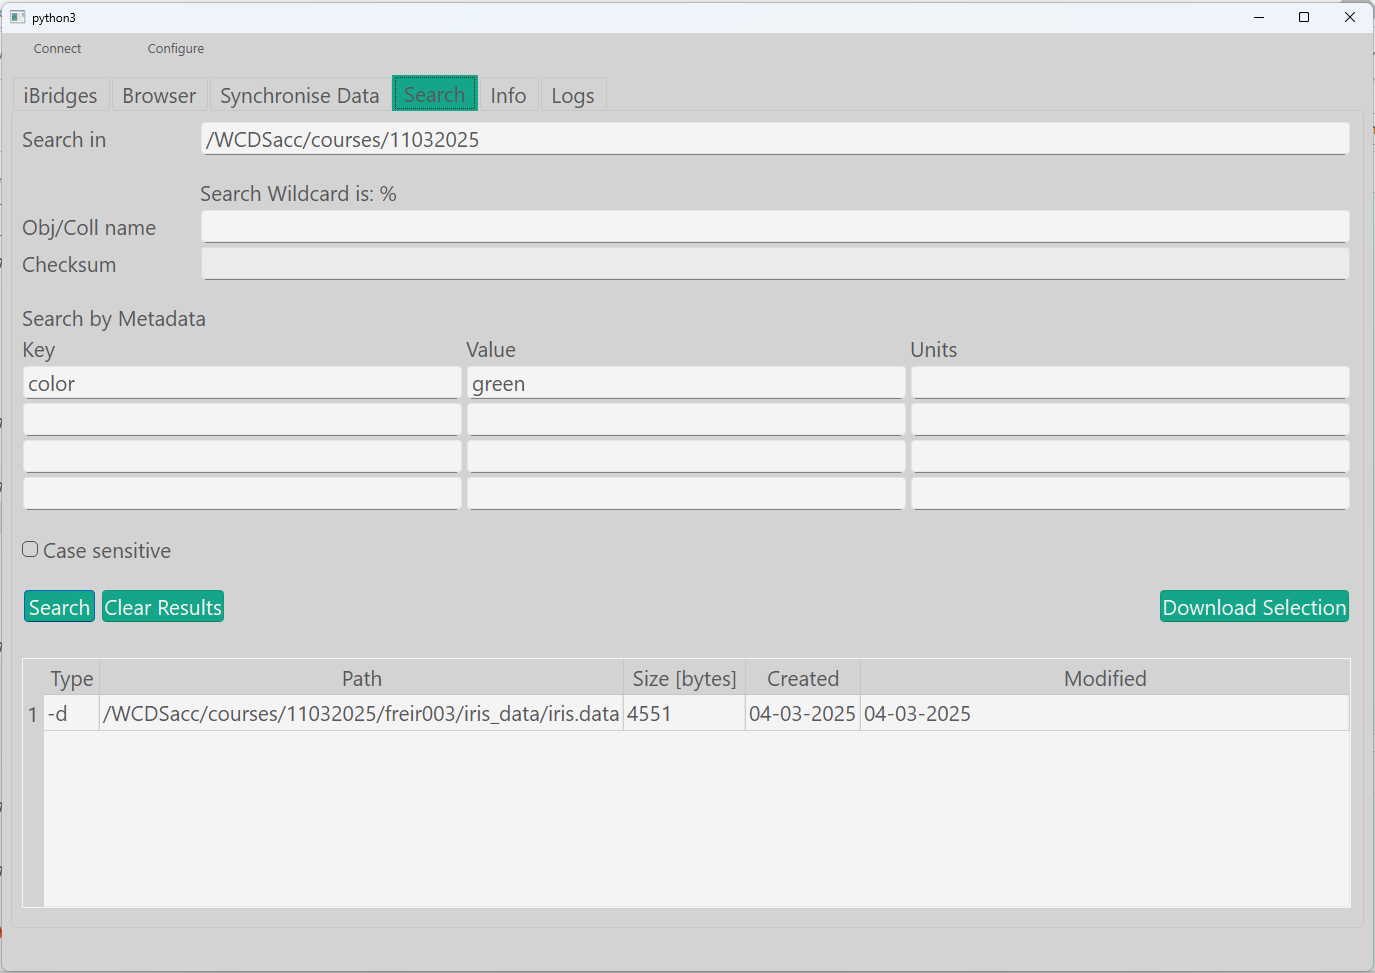This screenshot has width=1375, height=973.
Task: Click the python3 window icon
Action: coord(17,17)
